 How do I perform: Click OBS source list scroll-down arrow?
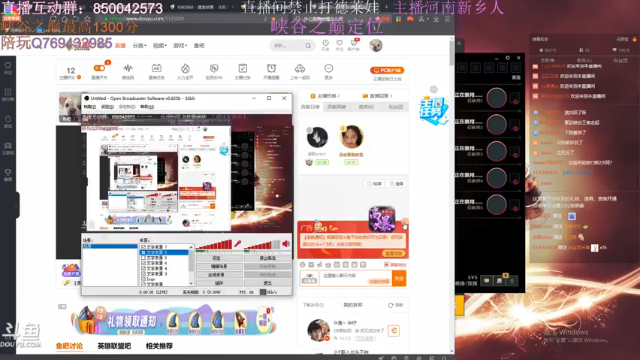[191, 283]
